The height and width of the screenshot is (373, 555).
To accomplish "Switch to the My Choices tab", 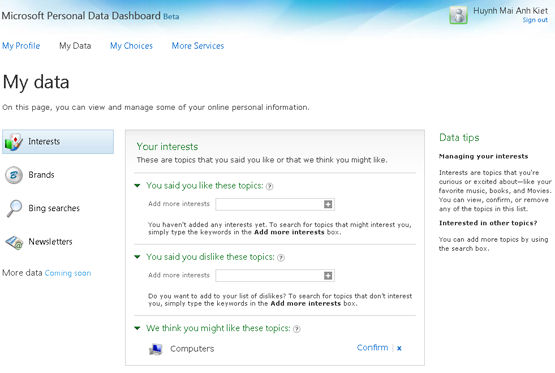I will point(131,46).
